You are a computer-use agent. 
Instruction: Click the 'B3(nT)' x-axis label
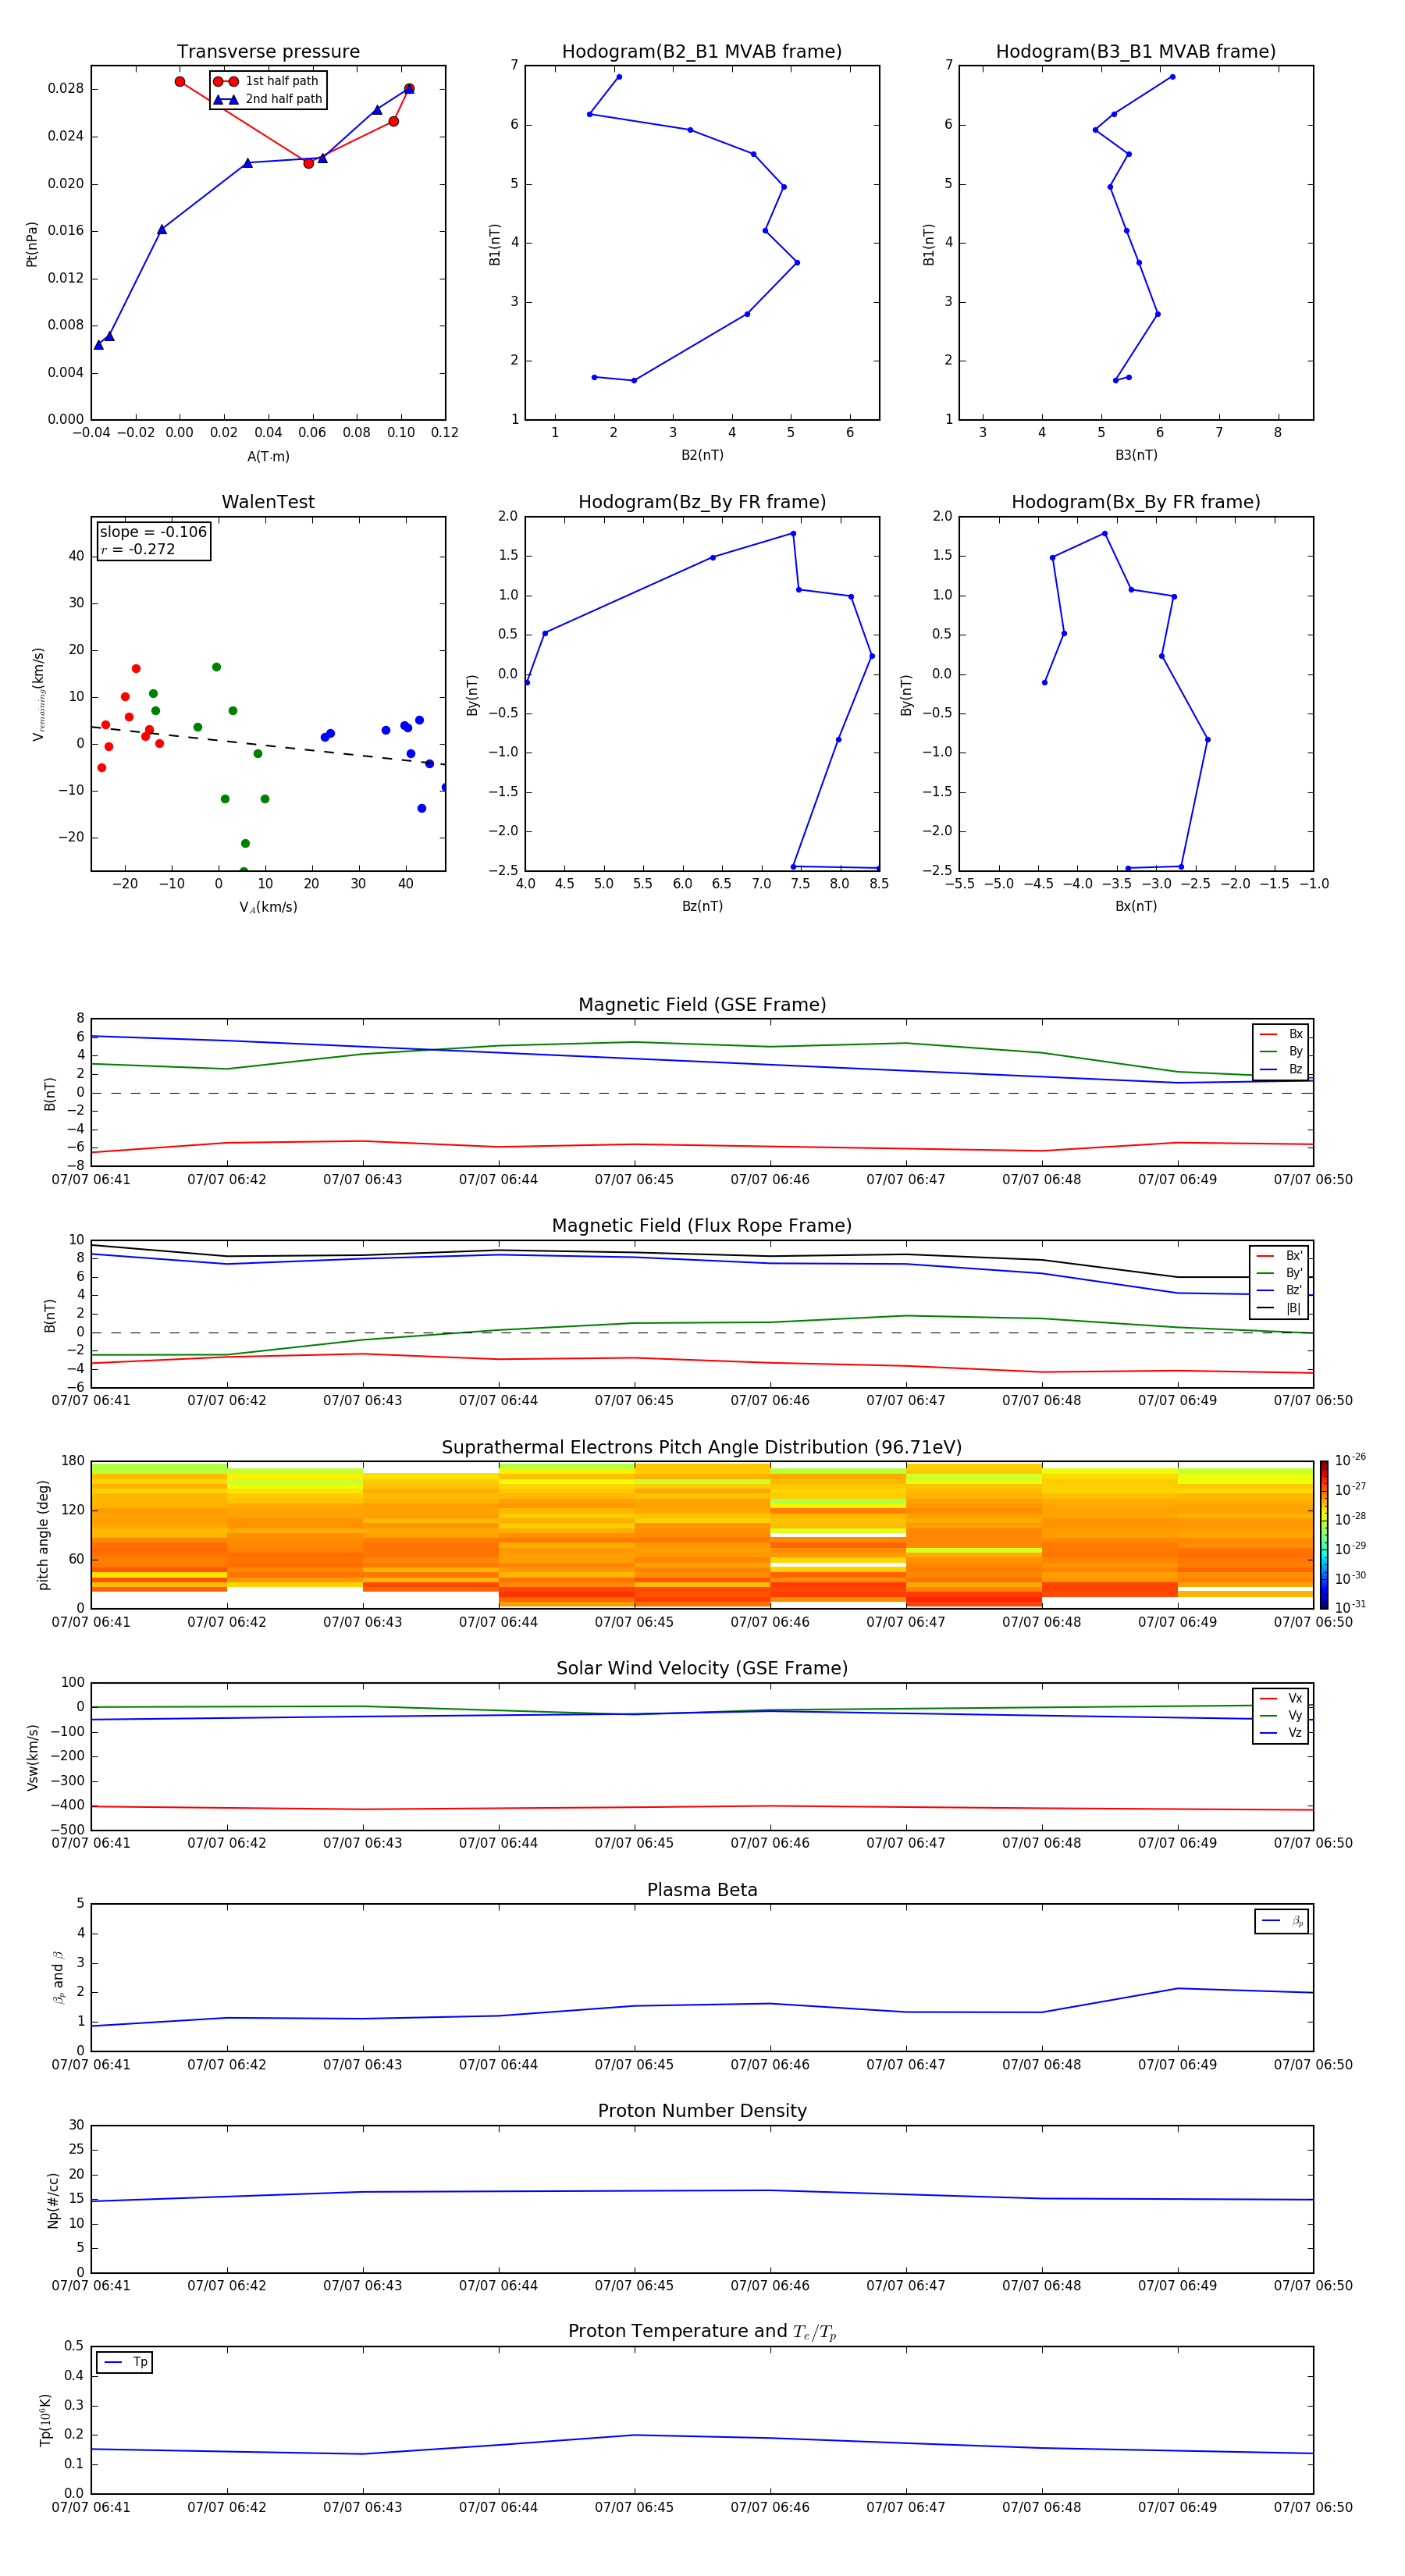pos(1136,455)
